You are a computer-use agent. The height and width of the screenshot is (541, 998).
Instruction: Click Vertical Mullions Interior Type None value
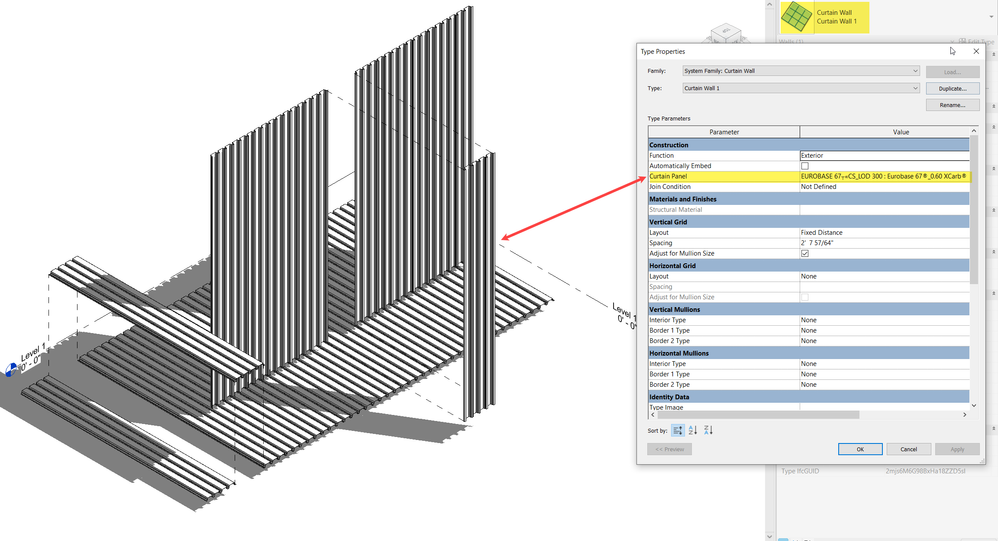click(885, 320)
